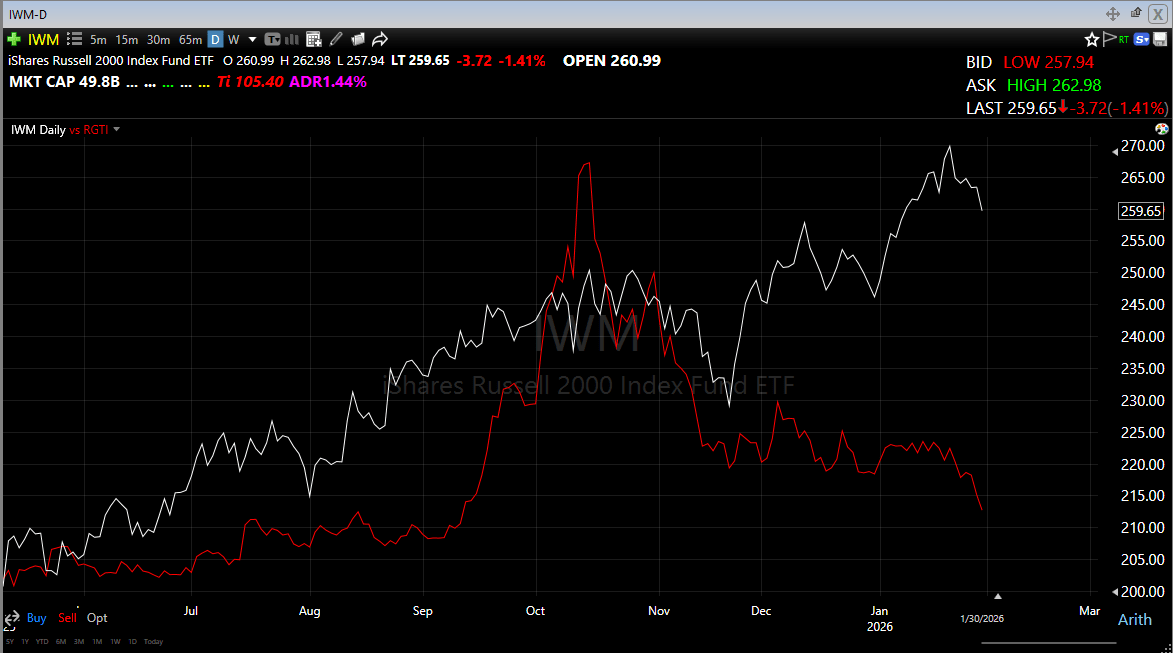This screenshot has height=653, width=1173.
Task: Select the pencil drawing tool
Action: (336, 39)
